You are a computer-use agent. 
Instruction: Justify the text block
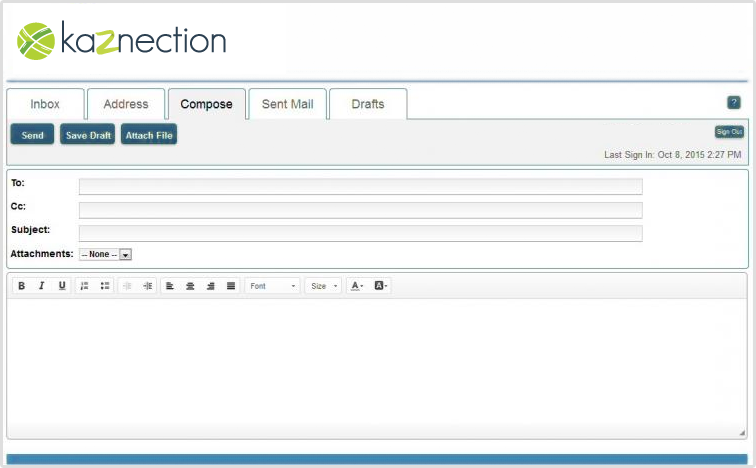point(231,286)
